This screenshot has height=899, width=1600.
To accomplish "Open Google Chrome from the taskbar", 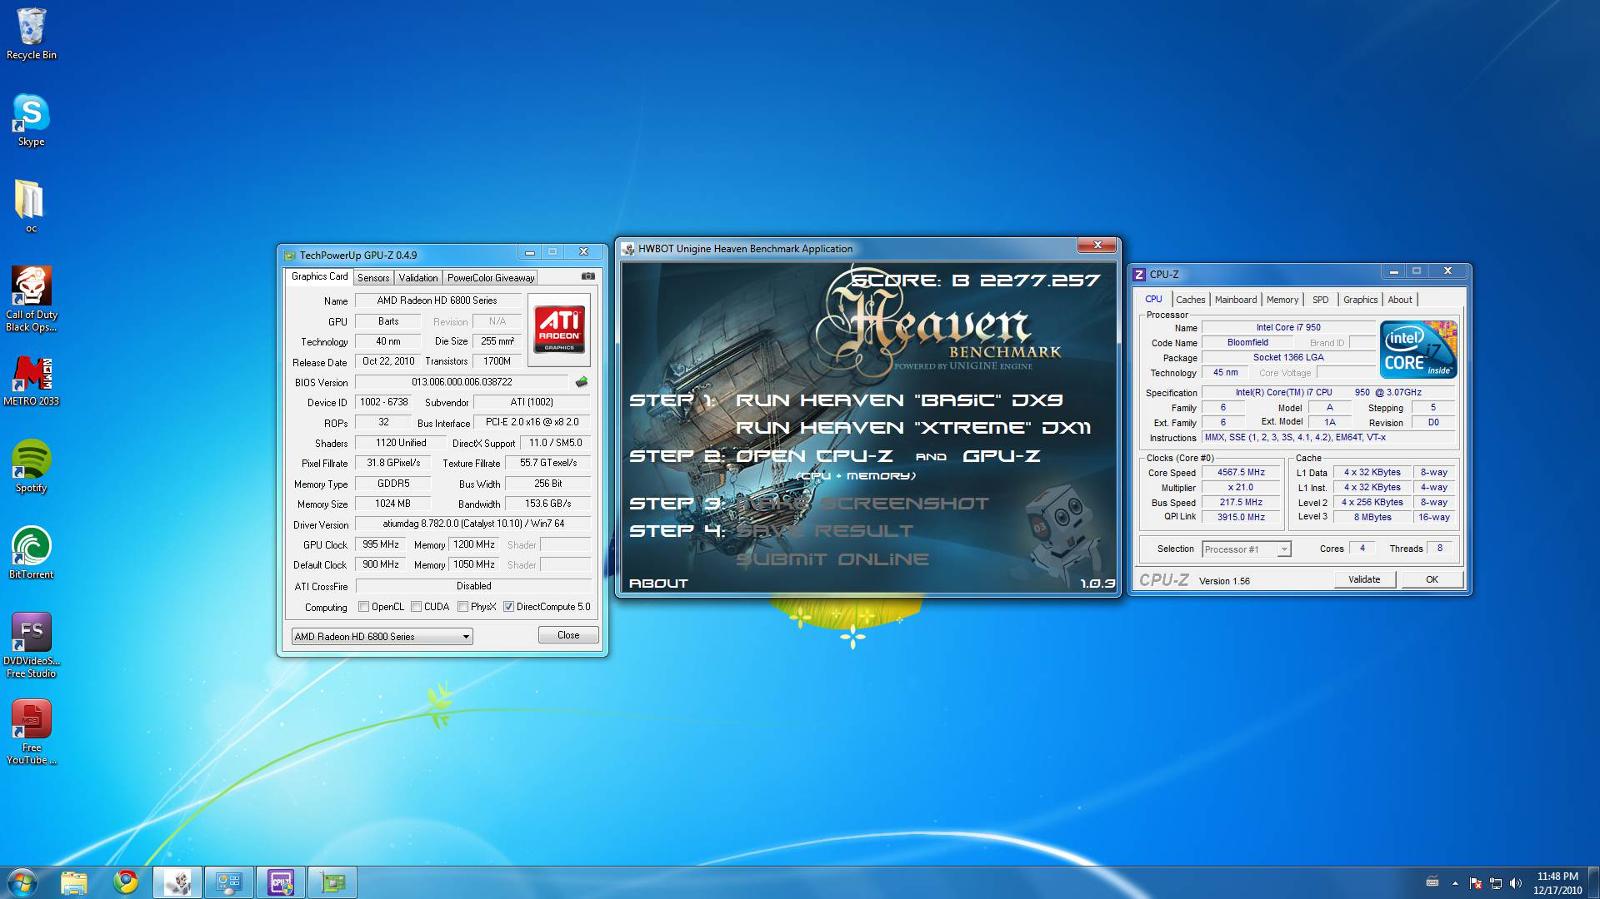I will [x=126, y=882].
